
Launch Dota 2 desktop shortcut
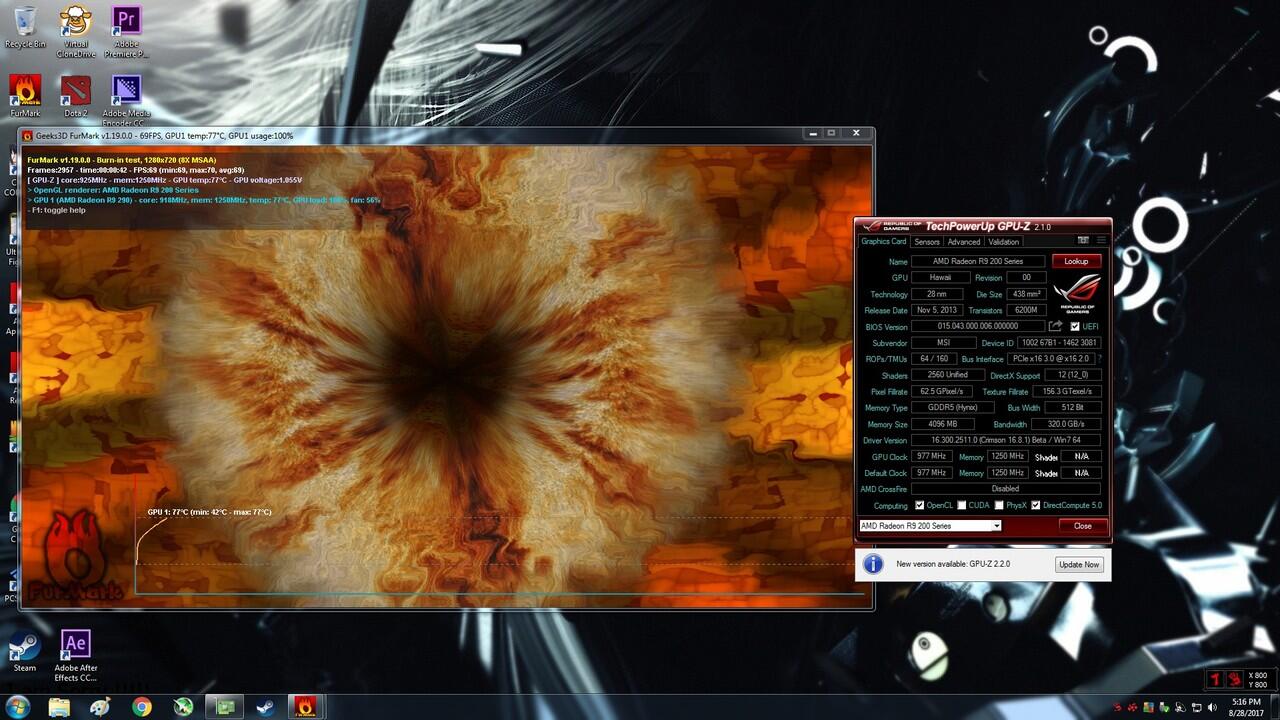76,96
